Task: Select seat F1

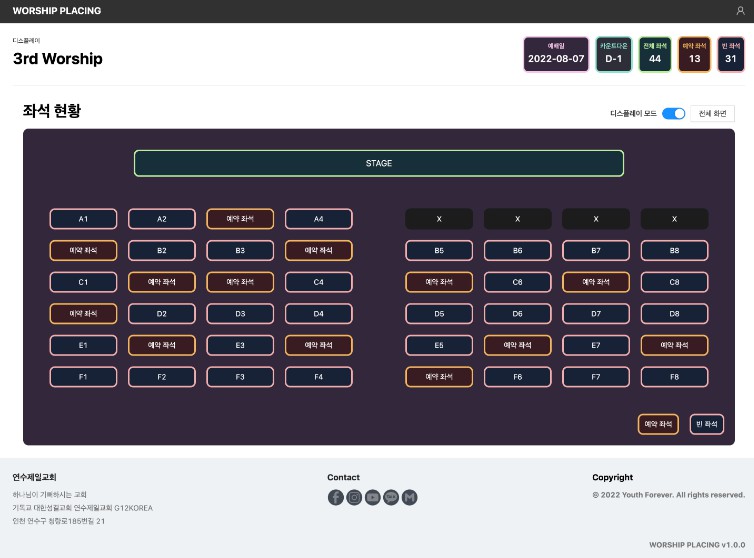Action: pyautogui.click(x=83, y=377)
